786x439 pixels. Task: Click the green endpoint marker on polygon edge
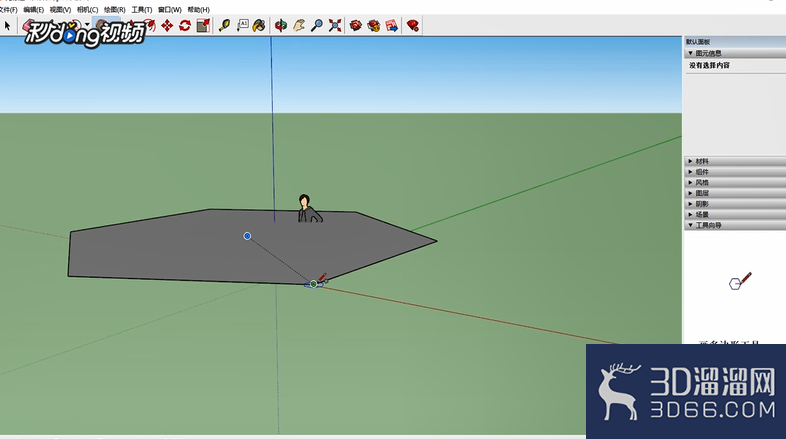313,284
